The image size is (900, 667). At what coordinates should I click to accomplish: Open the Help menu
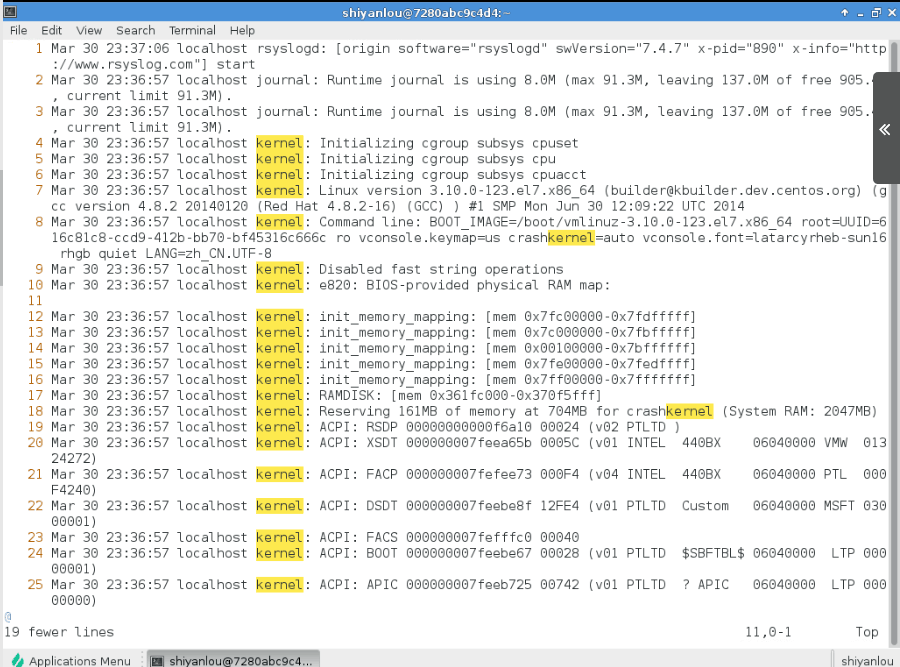tap(242, 30)
